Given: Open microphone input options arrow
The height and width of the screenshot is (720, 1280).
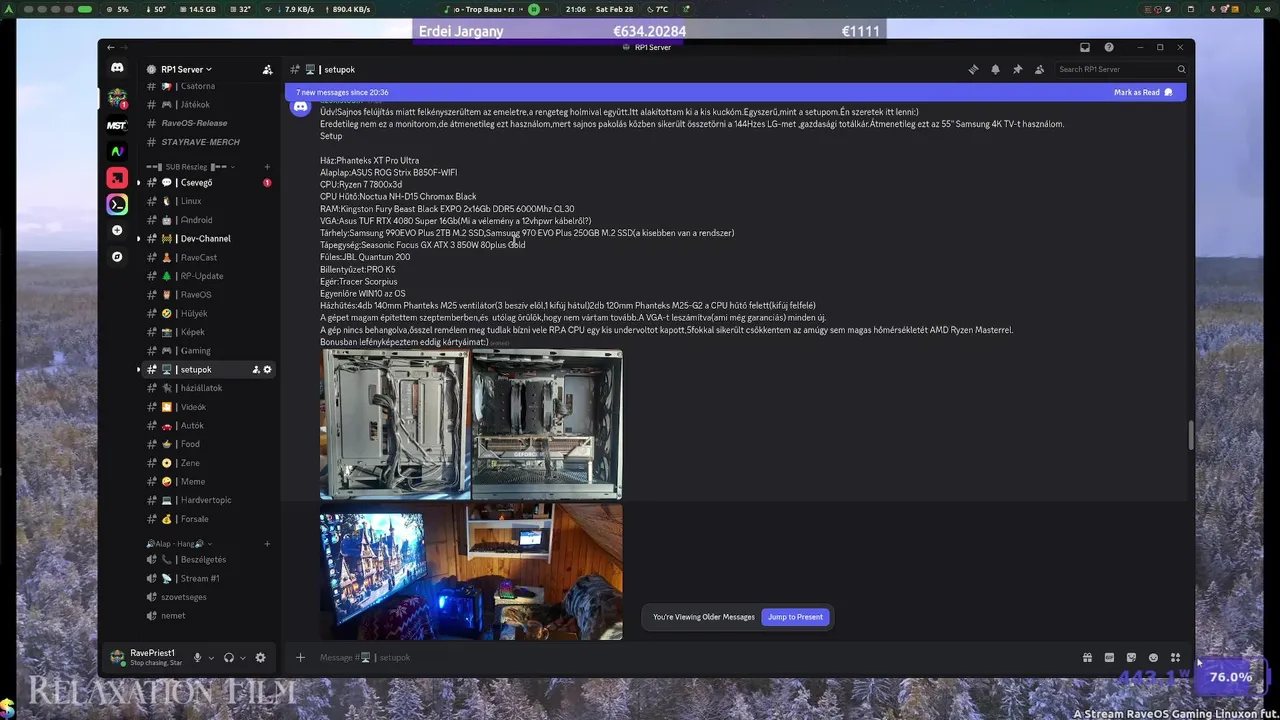Looking at the screenshot, I should tap(211, 658).
